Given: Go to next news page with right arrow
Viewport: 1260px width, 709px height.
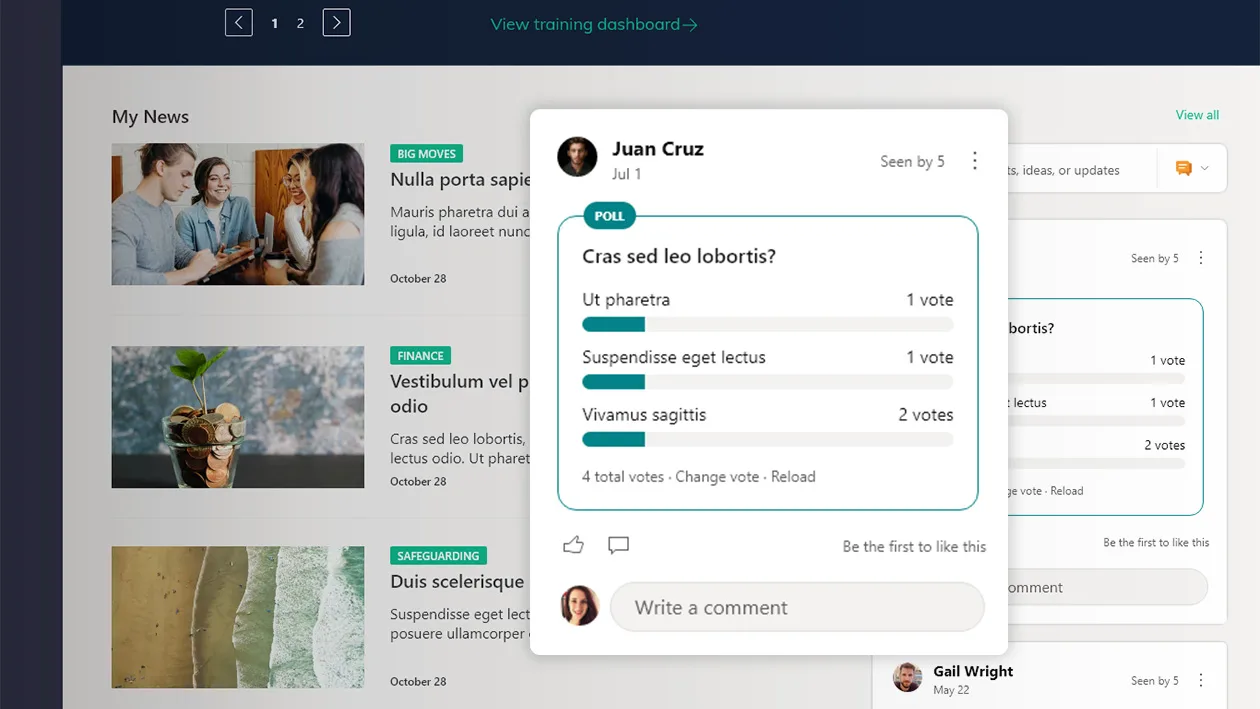Looking at the screenshot, I should [336, 21].
